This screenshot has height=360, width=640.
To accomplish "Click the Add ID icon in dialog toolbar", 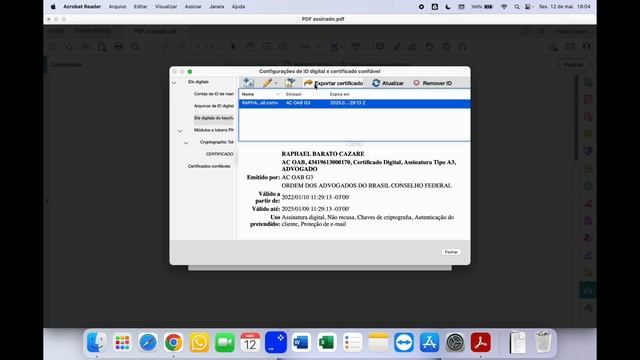I will (x=248, y=83).
